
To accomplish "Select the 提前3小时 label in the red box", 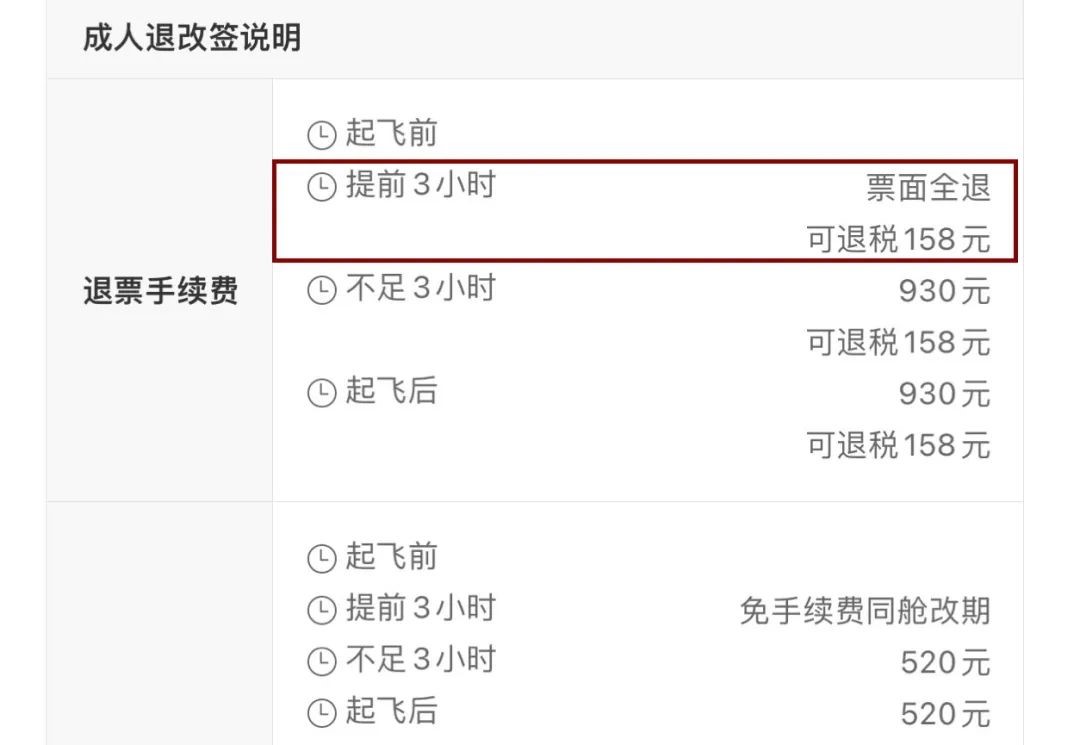I will pyautogui.click(x=420, y=186).
